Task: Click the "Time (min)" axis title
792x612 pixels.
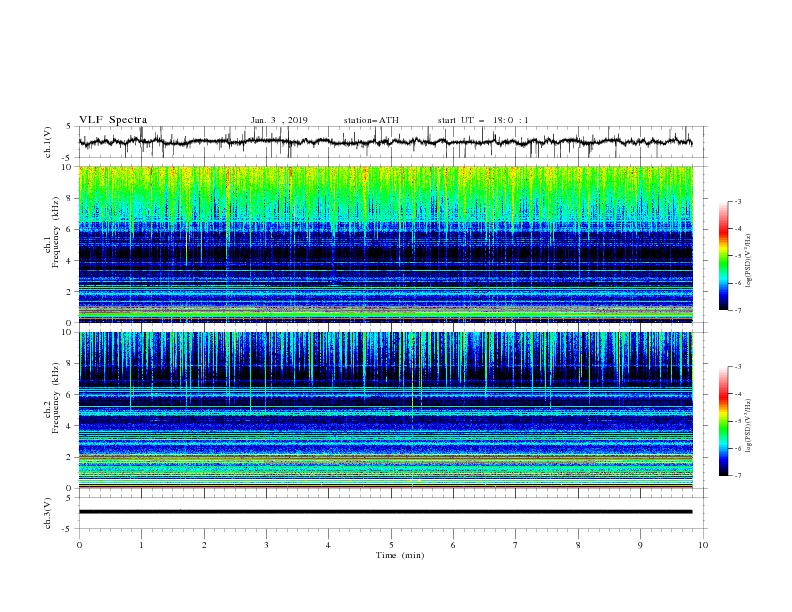Action: [400, 555]
